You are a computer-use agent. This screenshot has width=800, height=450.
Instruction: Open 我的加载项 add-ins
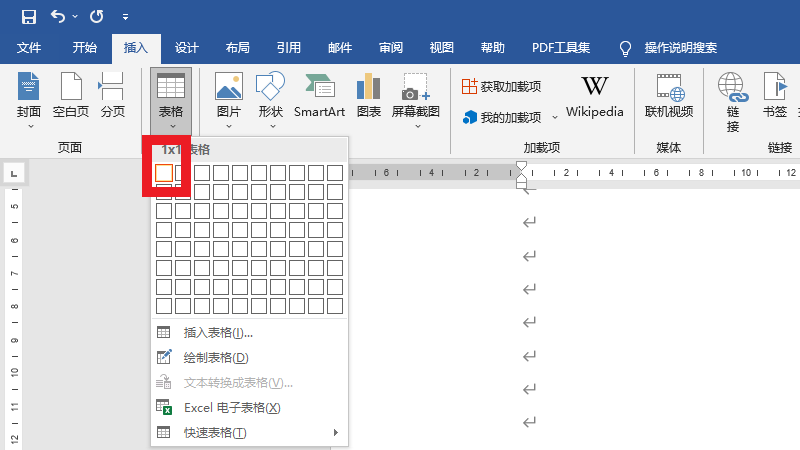[x=501, y=118]
